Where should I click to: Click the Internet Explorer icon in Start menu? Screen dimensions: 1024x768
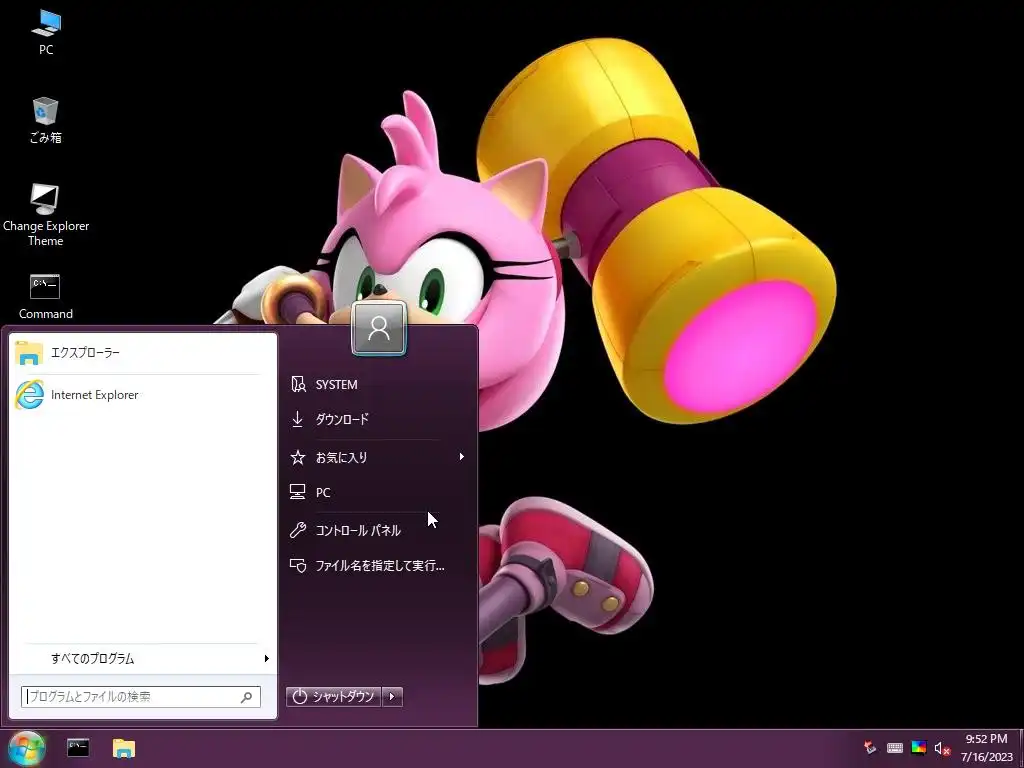tap(29, 394)
